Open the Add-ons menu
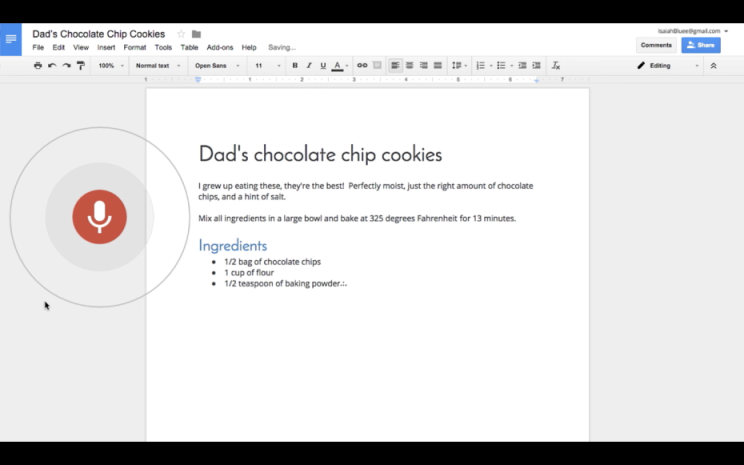Image resolution: width=744 pixels, height=465 pixels. [219, 47]
